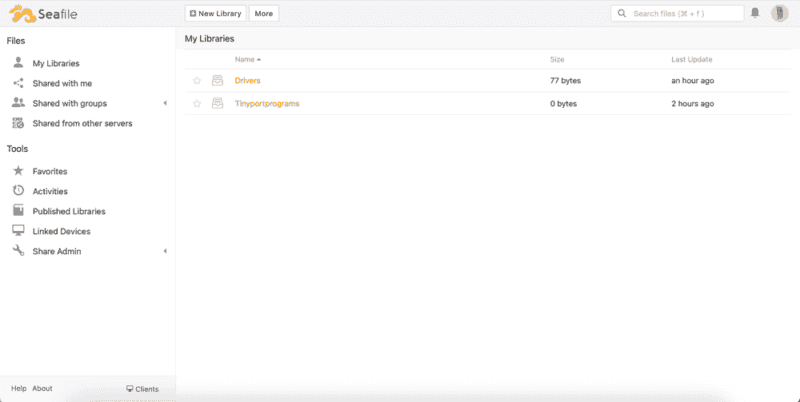This screenshot has width=800, height=402.
Task: Click the Activities clock icon
Action: click(18, 191)
